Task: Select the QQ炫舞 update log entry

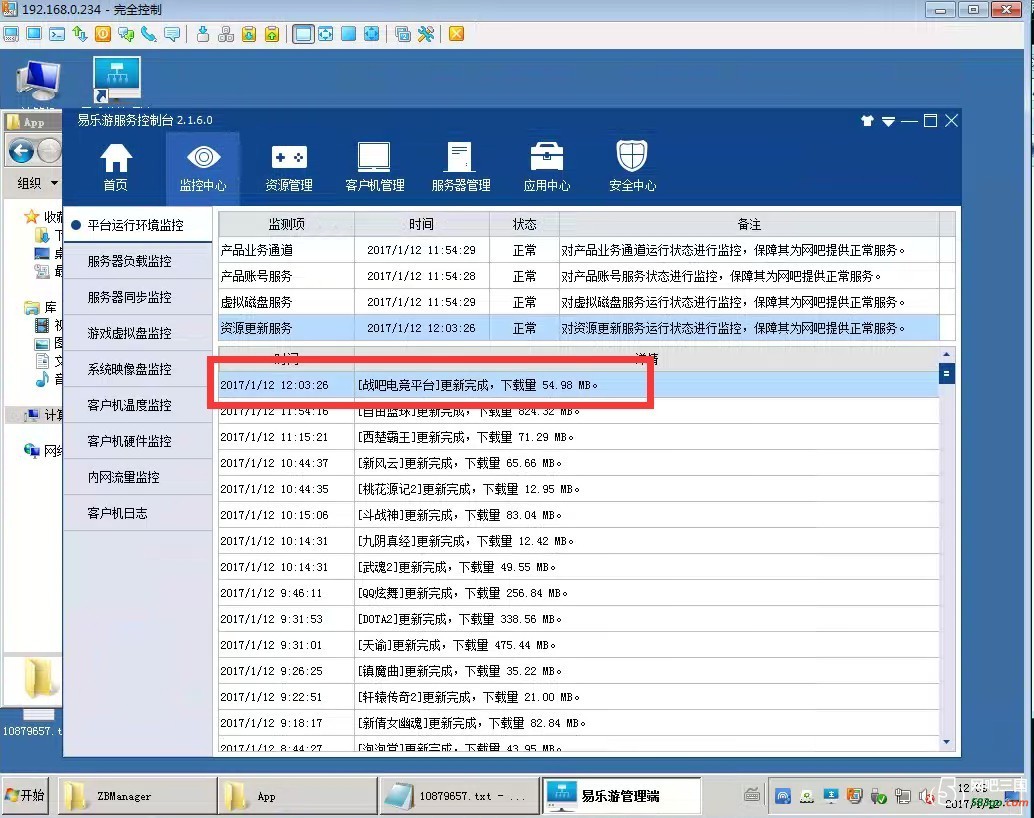Action: click(579, 593)
